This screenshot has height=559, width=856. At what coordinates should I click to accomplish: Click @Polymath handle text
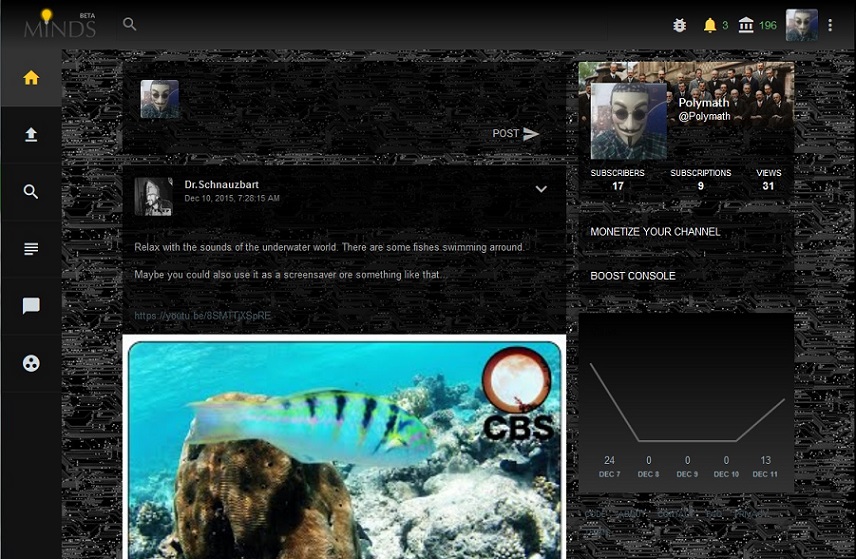pyautogui.click(x=704, y=116)
